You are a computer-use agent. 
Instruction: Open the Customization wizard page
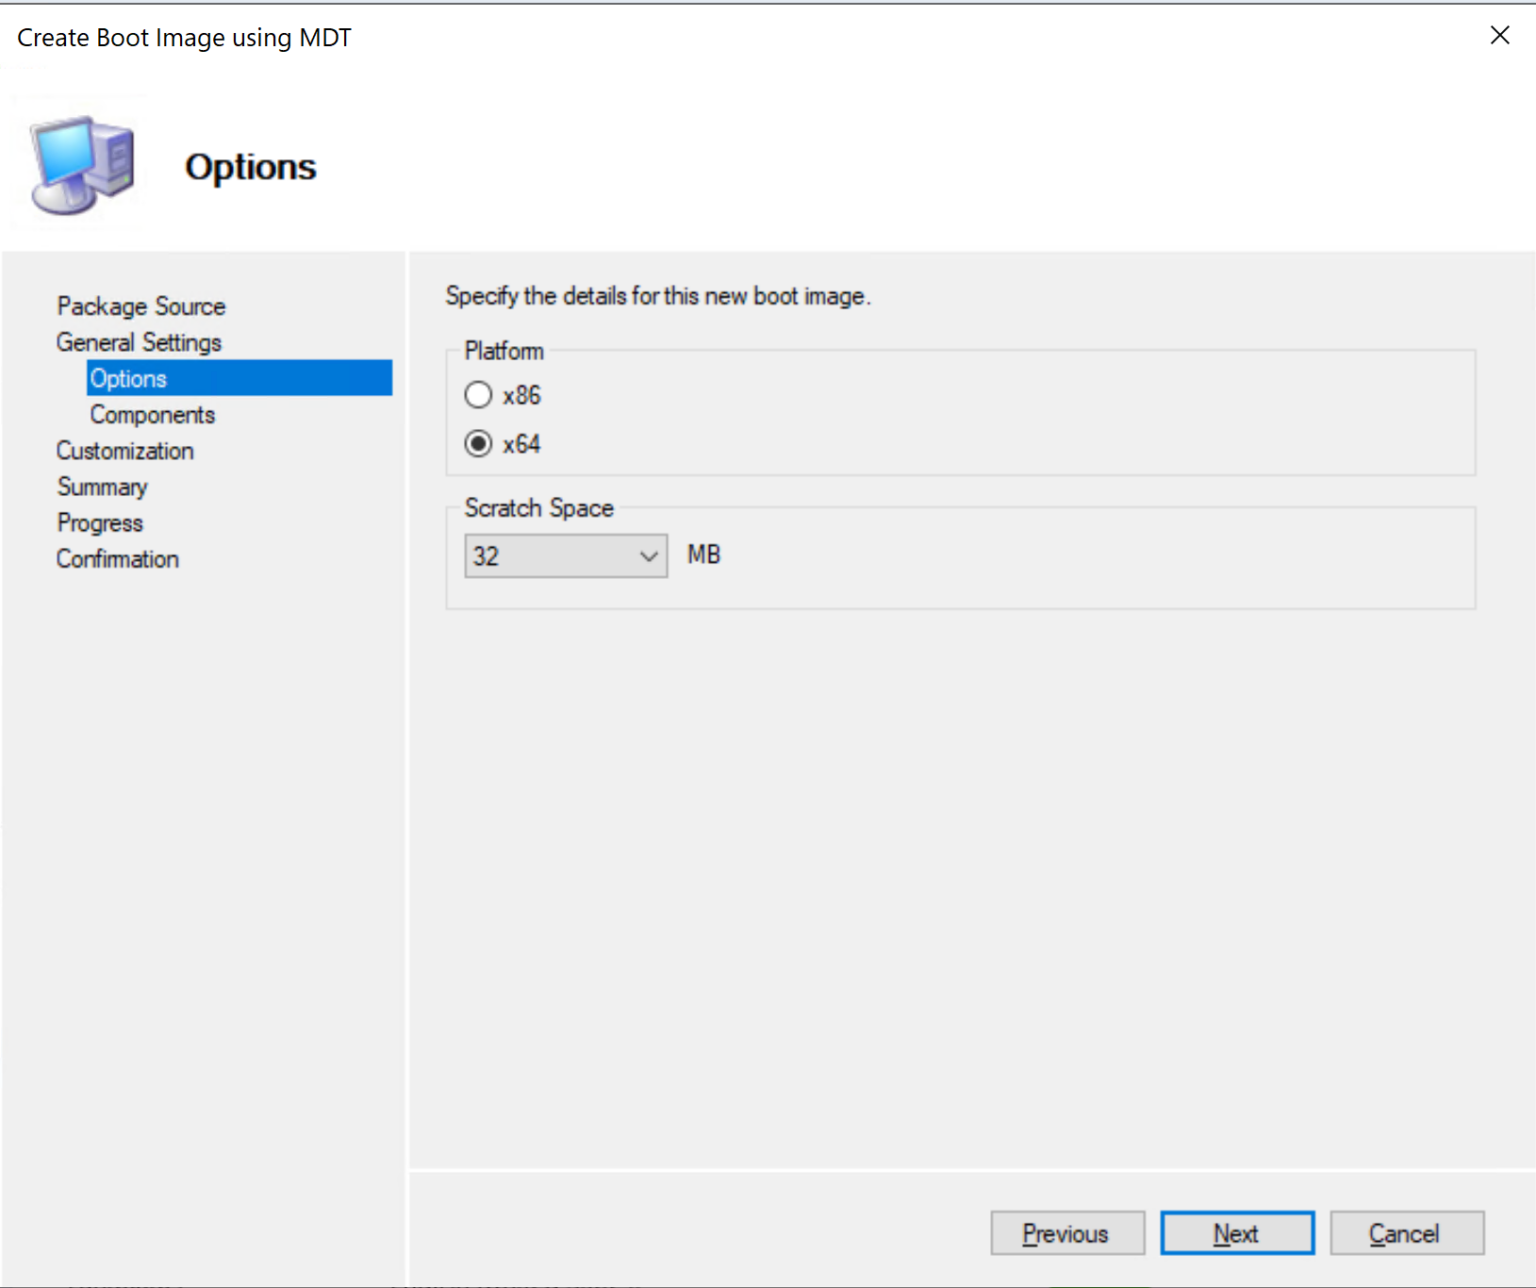pyautogui.click(x=124, y=450)
